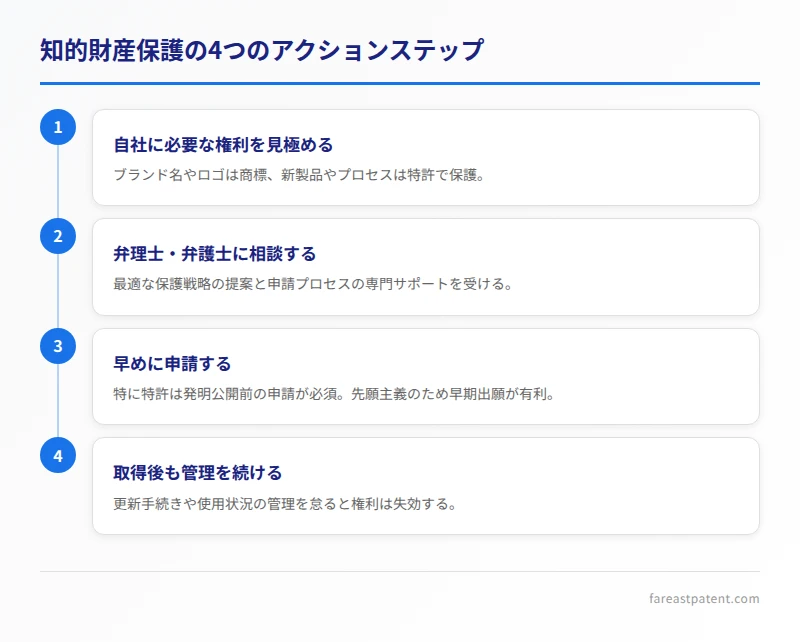Select the blue circle next to 自社に必要な権利を見極める
The height and width of the screenshot is (642, 800).
coord(59,127)
